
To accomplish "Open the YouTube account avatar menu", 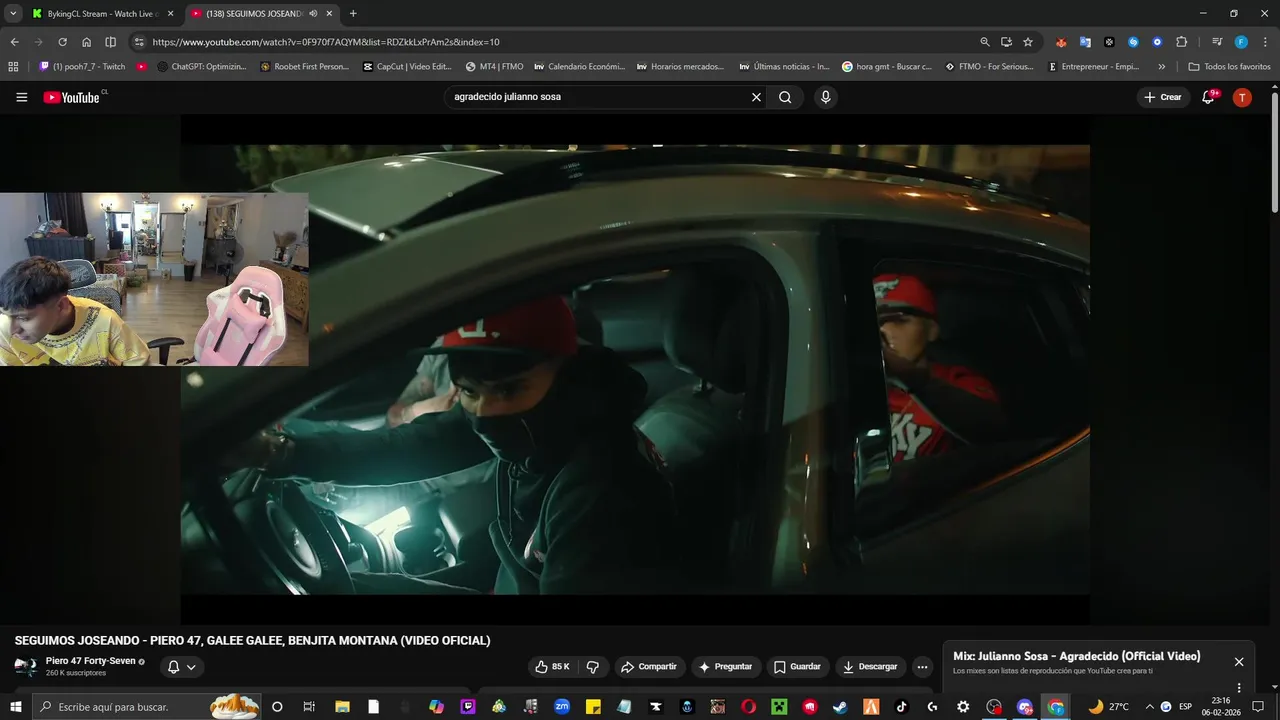I will [x=1242, y=97].
